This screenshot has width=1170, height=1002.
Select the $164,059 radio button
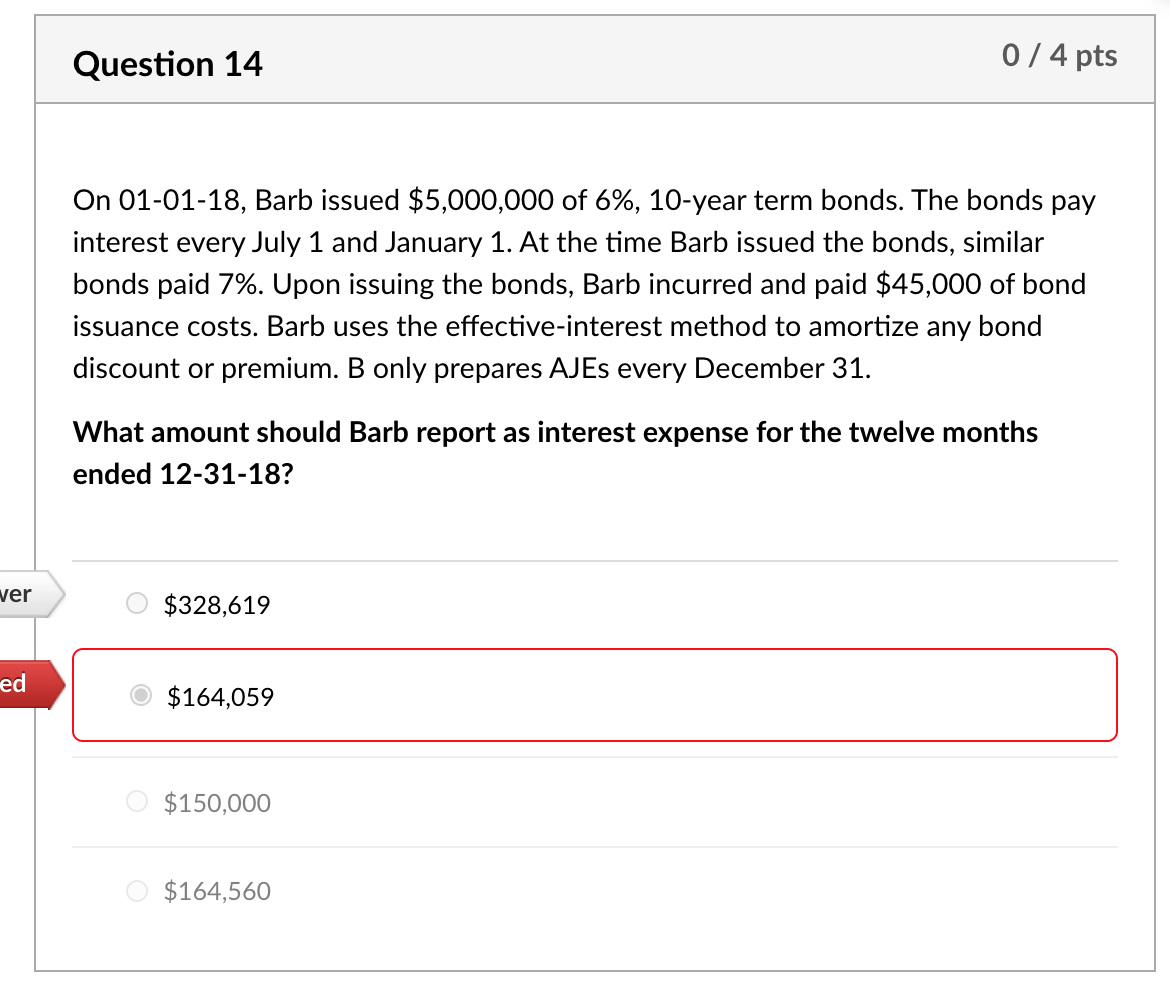coord(140,695)
